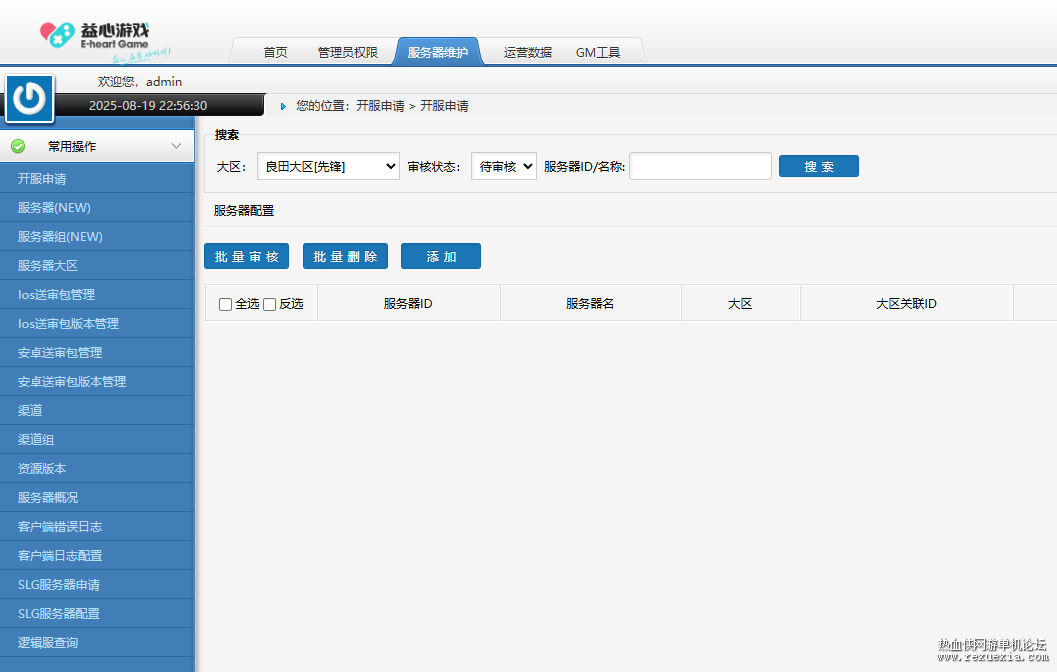
Task: Click the breadcrumb arrow icon
Action: click(283, 106)
